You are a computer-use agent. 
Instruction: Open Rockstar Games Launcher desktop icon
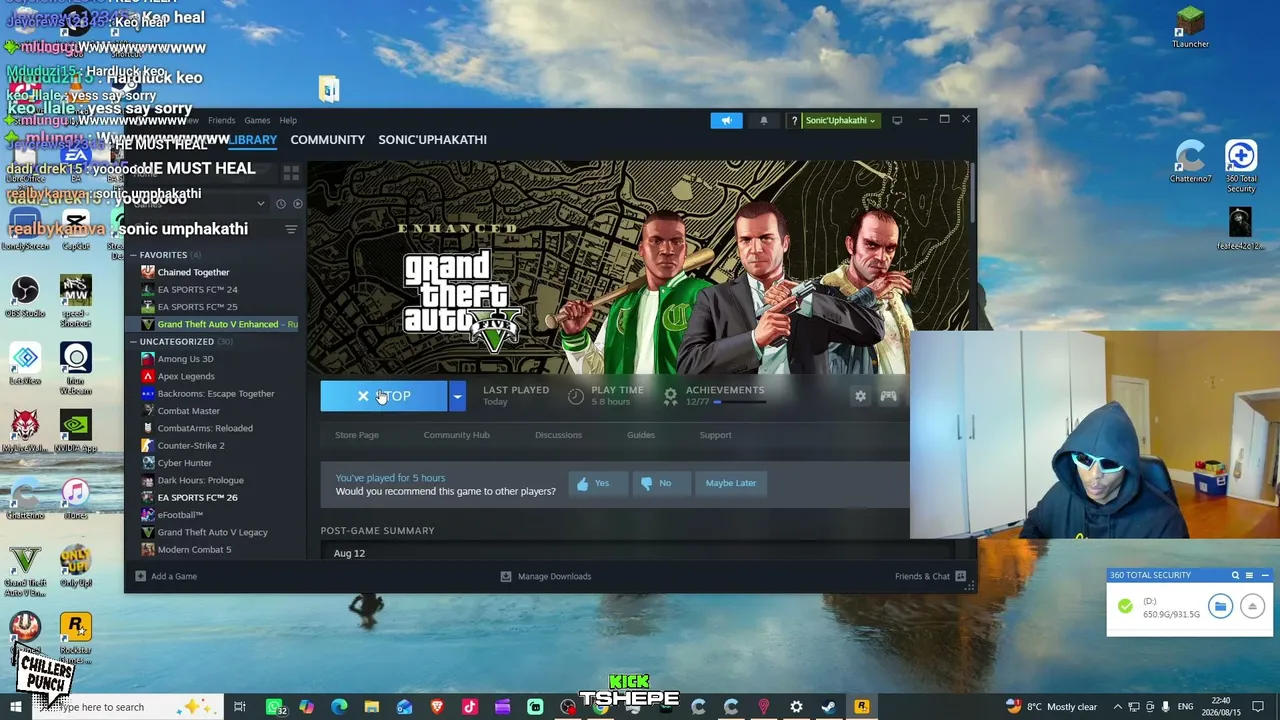(x=76, y=637)
